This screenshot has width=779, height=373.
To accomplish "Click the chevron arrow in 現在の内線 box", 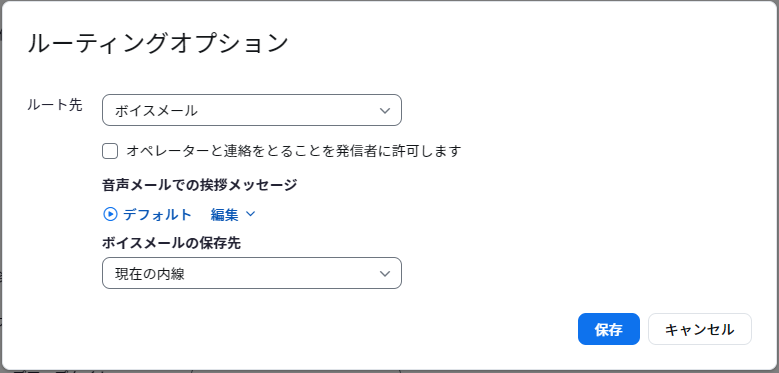I will (385, 273).
